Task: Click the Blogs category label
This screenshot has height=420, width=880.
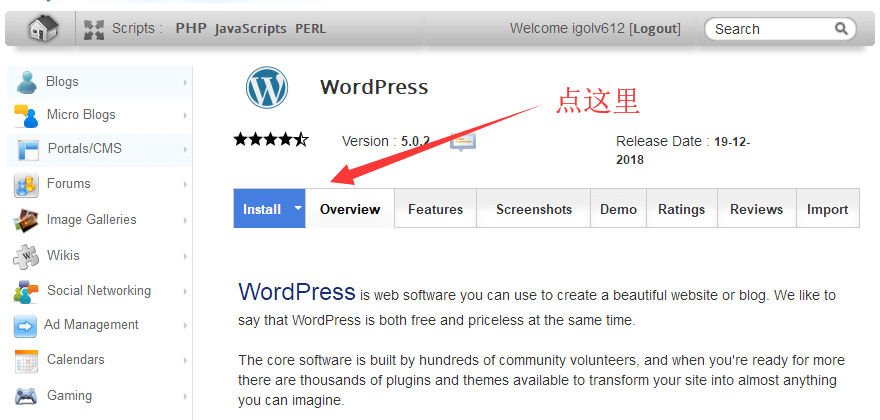Action: (62, 82)
